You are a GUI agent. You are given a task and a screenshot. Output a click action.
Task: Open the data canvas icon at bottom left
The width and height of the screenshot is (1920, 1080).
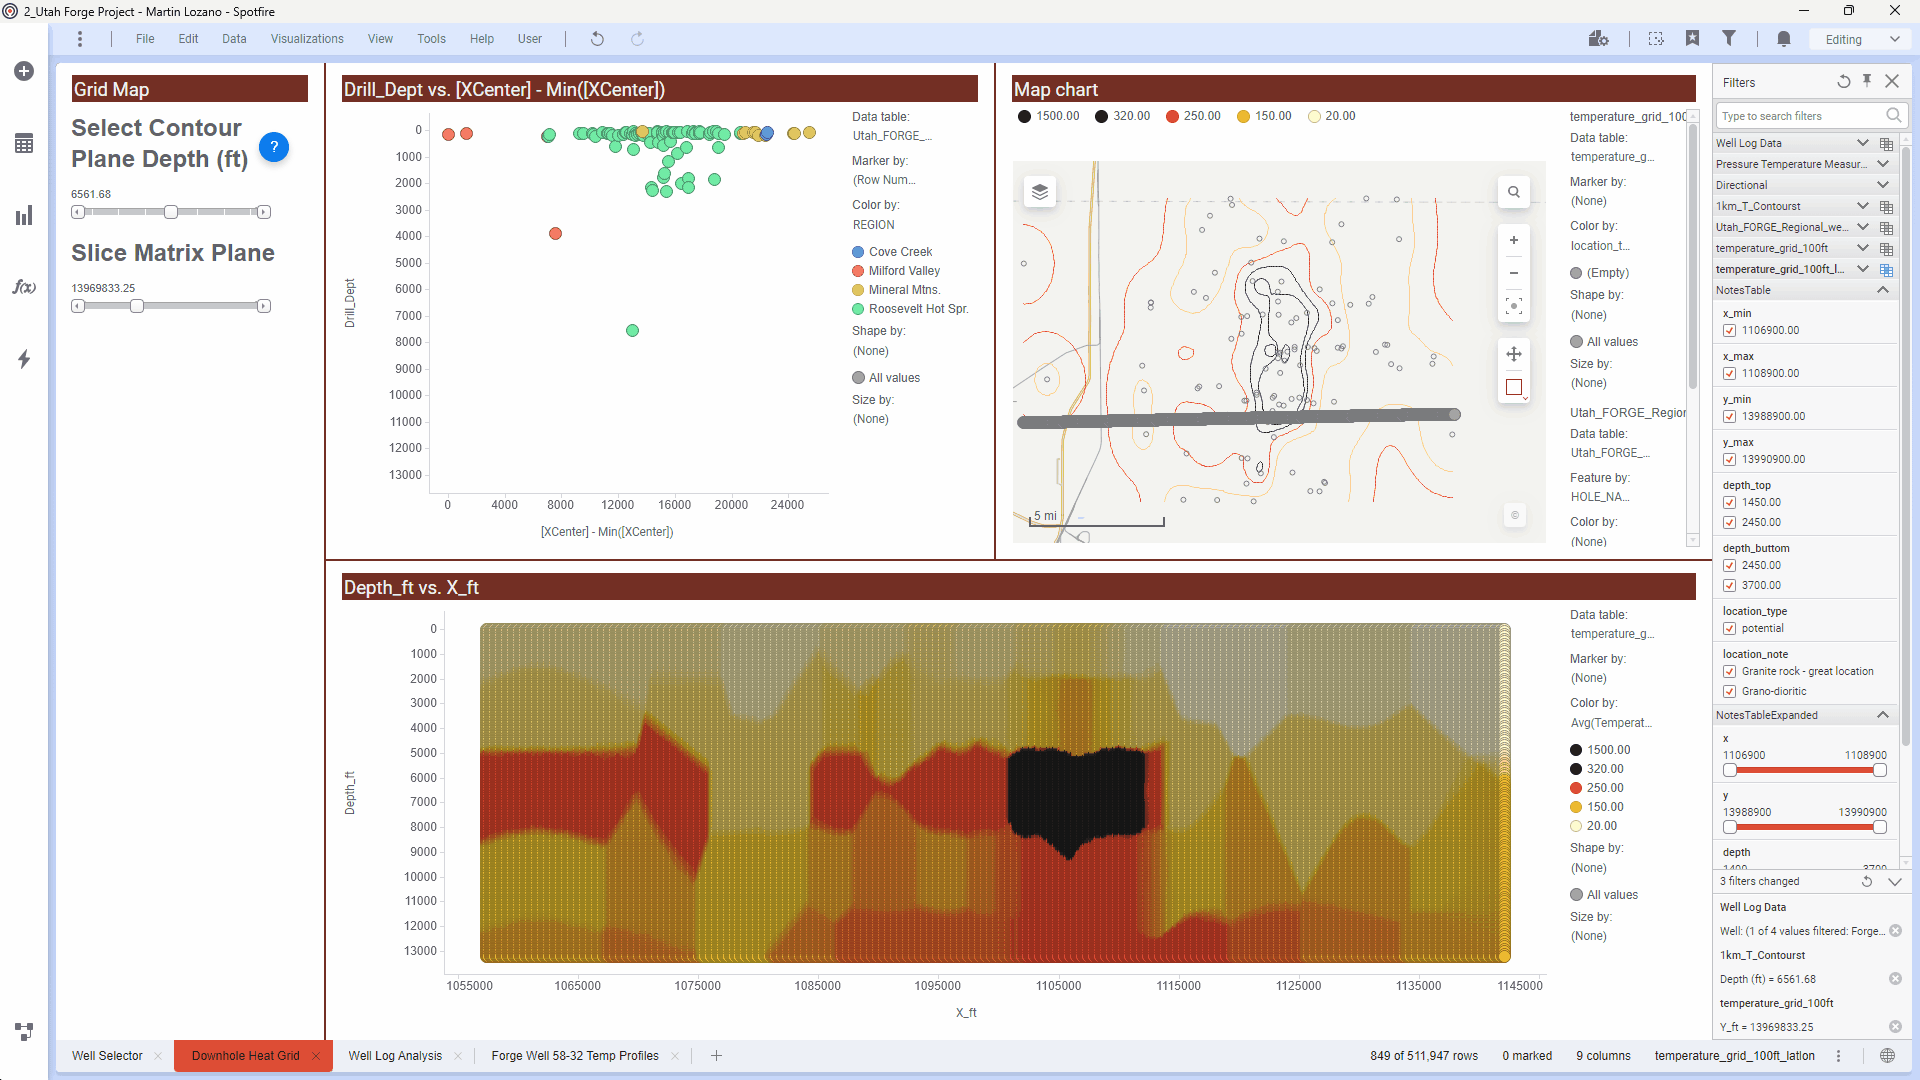click(24, 1031)
